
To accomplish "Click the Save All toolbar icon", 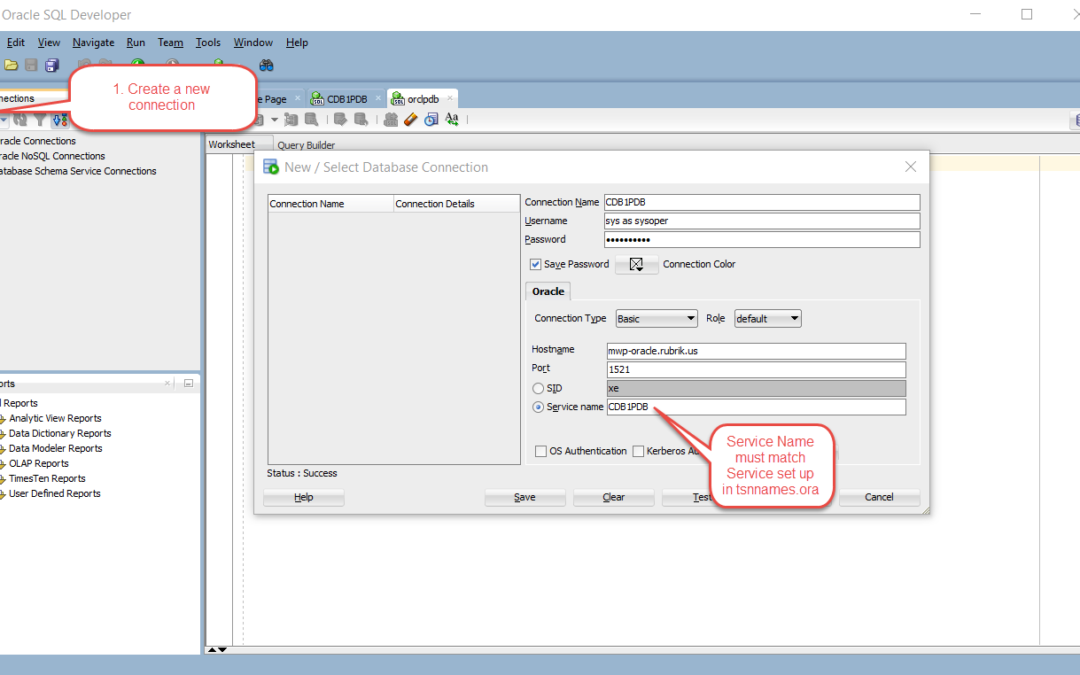I will point(52,65).
